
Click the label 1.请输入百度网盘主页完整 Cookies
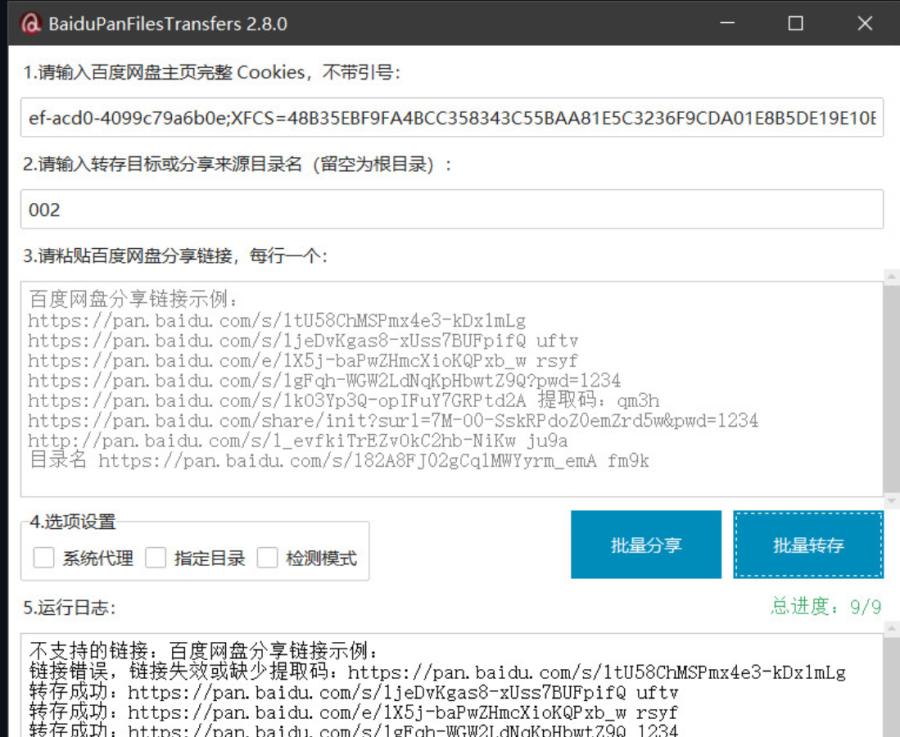point(211,72)
